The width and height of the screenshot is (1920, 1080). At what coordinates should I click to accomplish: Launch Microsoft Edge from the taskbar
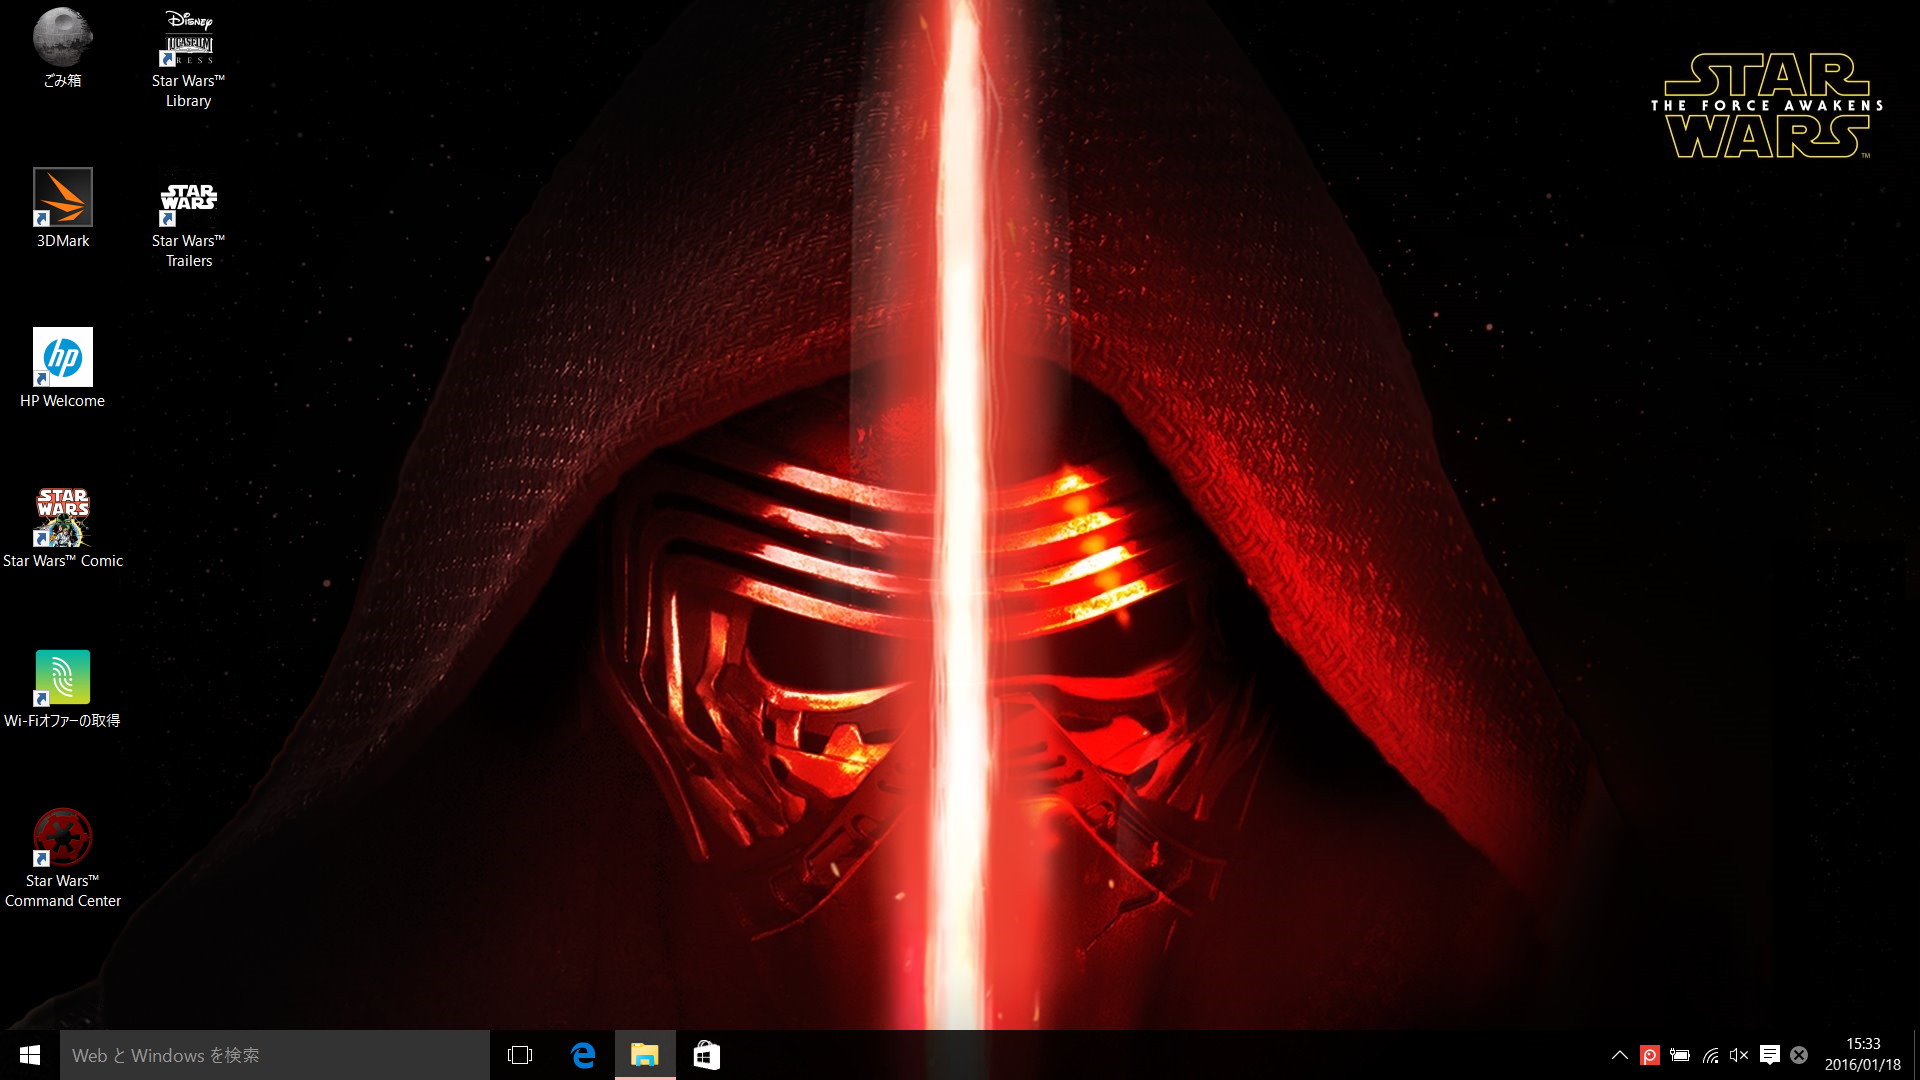pos(583,1055)
